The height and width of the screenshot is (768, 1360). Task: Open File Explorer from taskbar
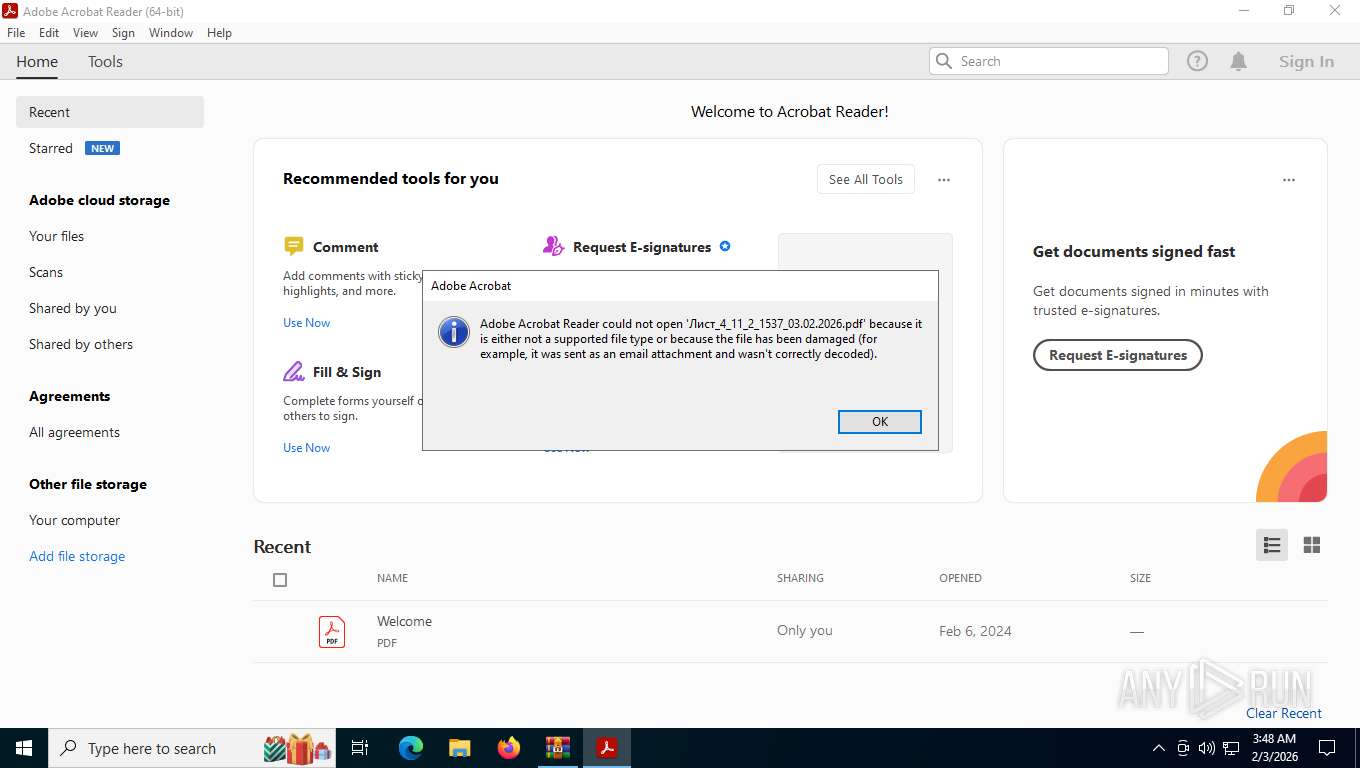pos(459,748)
